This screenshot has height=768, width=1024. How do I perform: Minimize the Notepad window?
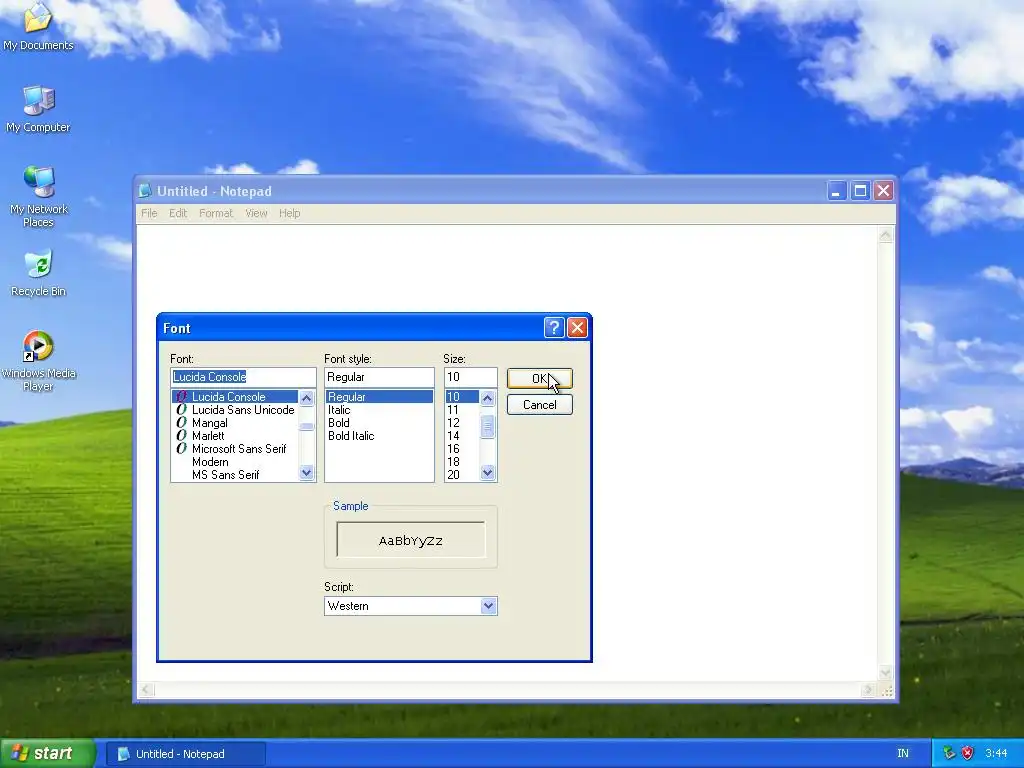(837, 191)
